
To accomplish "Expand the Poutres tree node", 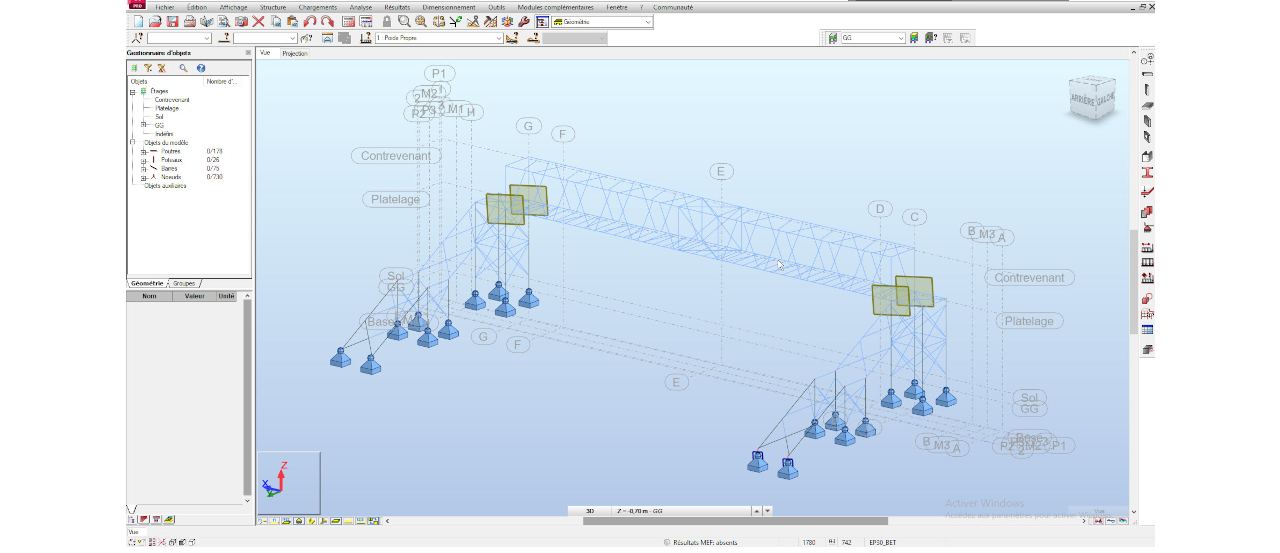I will [144, 152].
